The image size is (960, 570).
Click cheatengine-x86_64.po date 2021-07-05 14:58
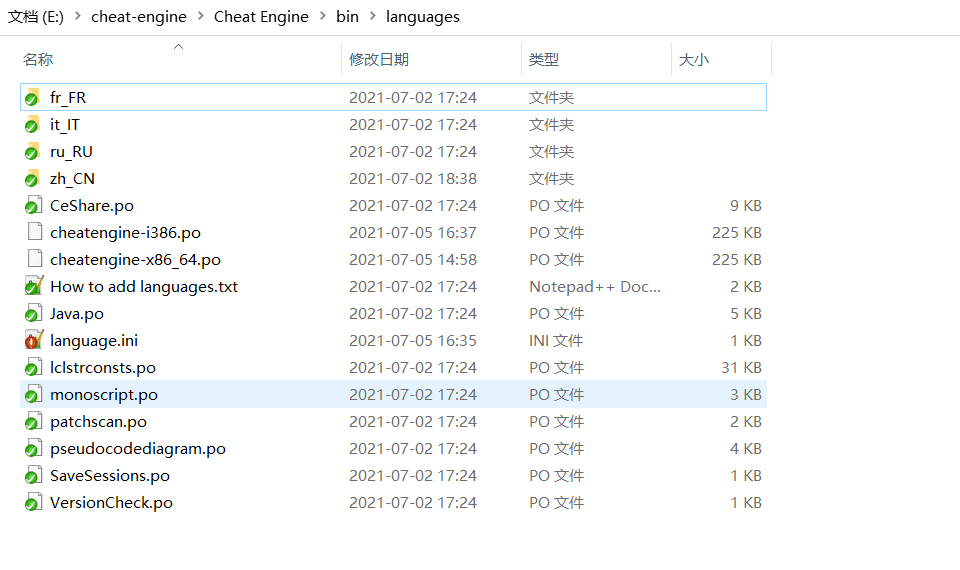413,259
